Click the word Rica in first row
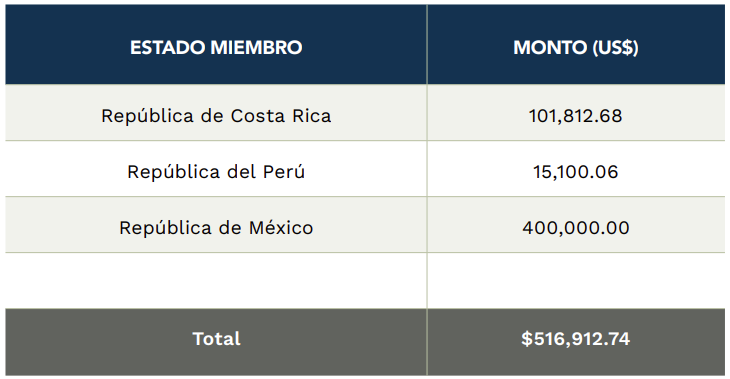 coord(311,116)
